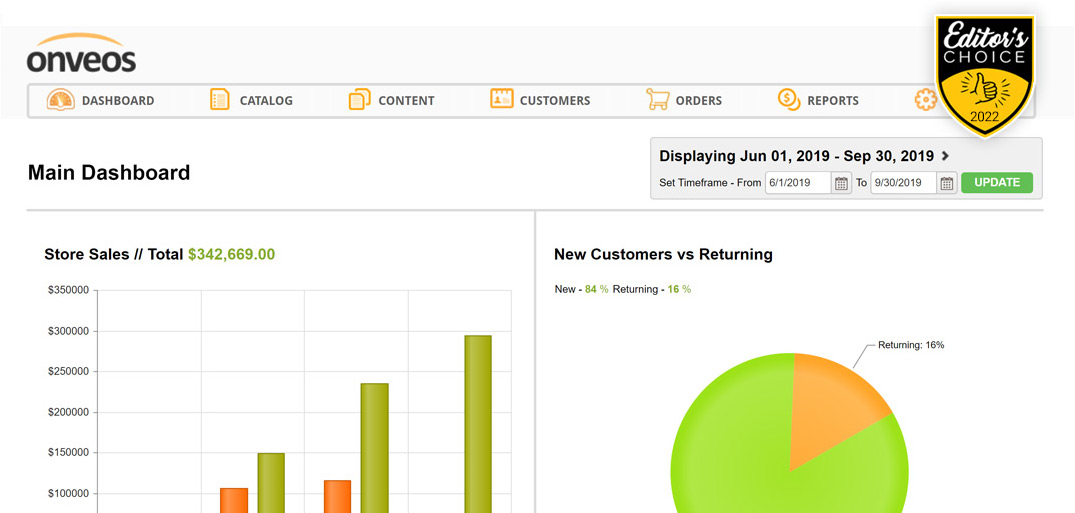Click the From date field 6/1/2019
This screenshot has width=1075, height=513.
(x=798, y=183)
